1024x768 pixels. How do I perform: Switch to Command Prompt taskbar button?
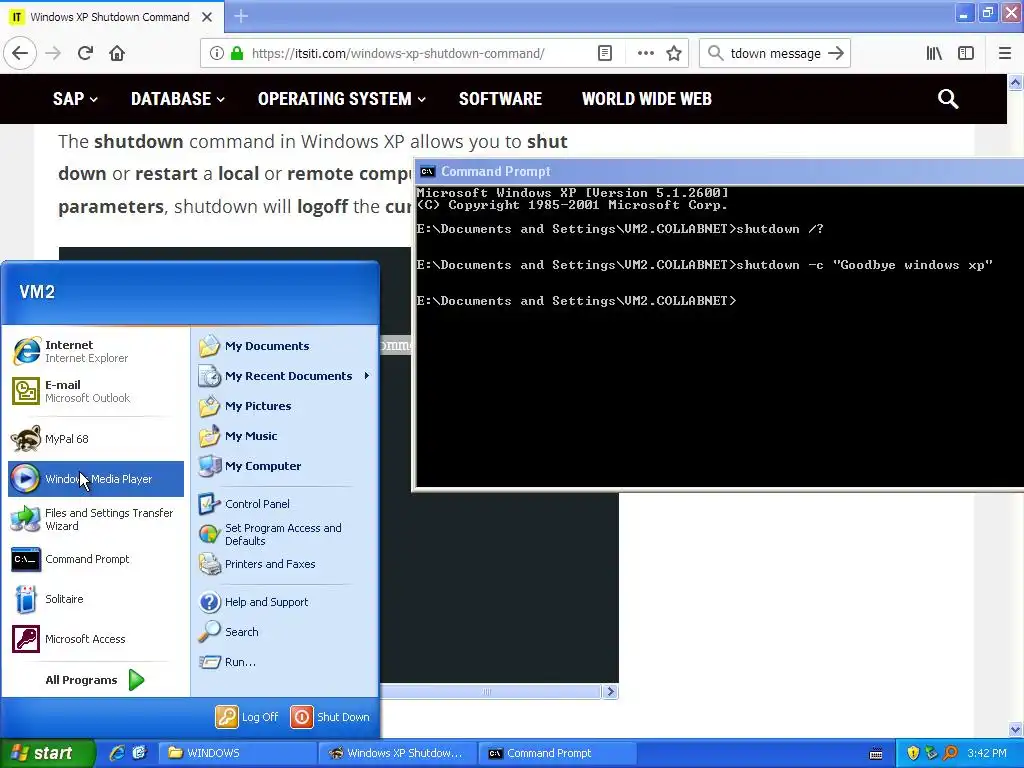pyautogui.click(x=558, y=753)
